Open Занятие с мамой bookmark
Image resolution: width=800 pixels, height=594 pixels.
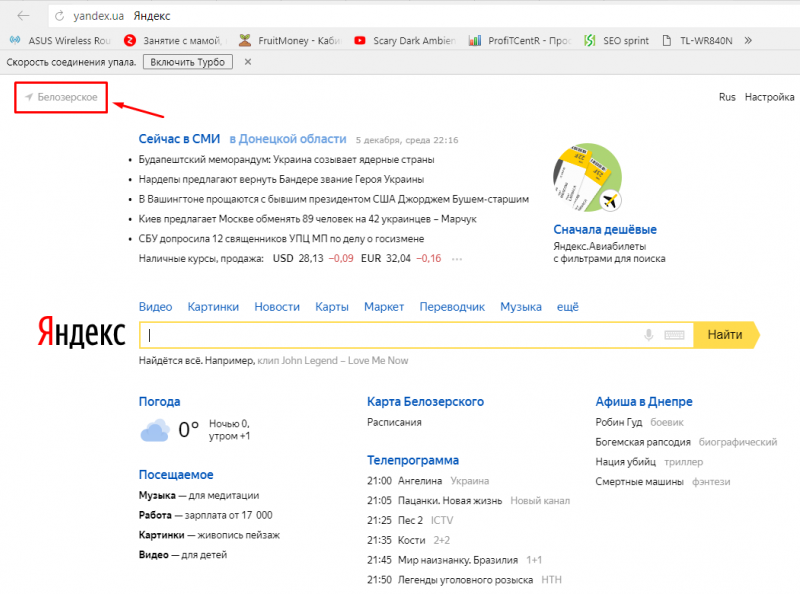[x=173, y=41]
